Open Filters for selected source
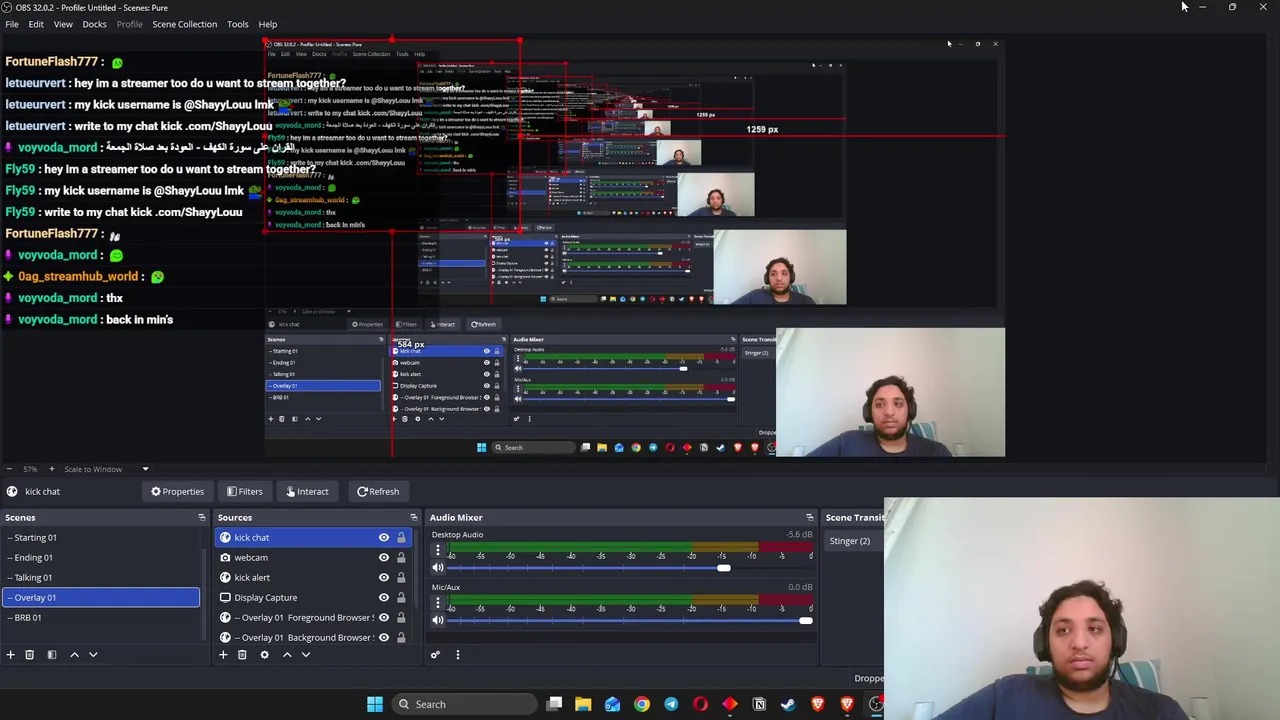This screenshot has height=720, width=1280. tap(245, 491)
